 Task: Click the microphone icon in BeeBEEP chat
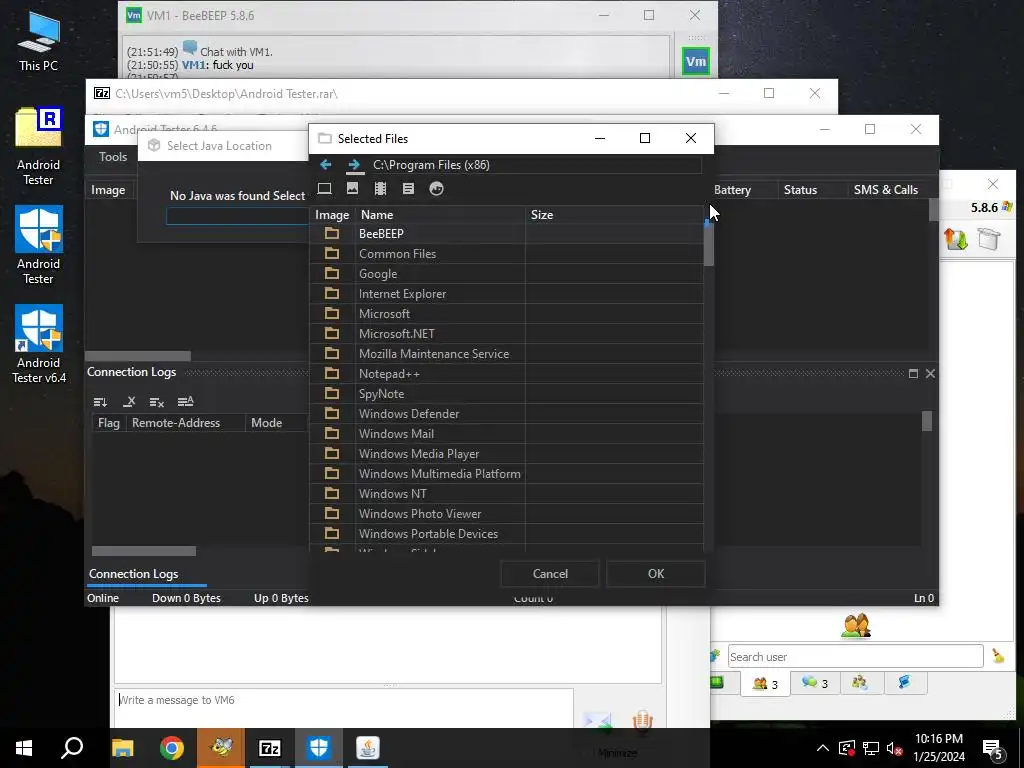[643, 721]
